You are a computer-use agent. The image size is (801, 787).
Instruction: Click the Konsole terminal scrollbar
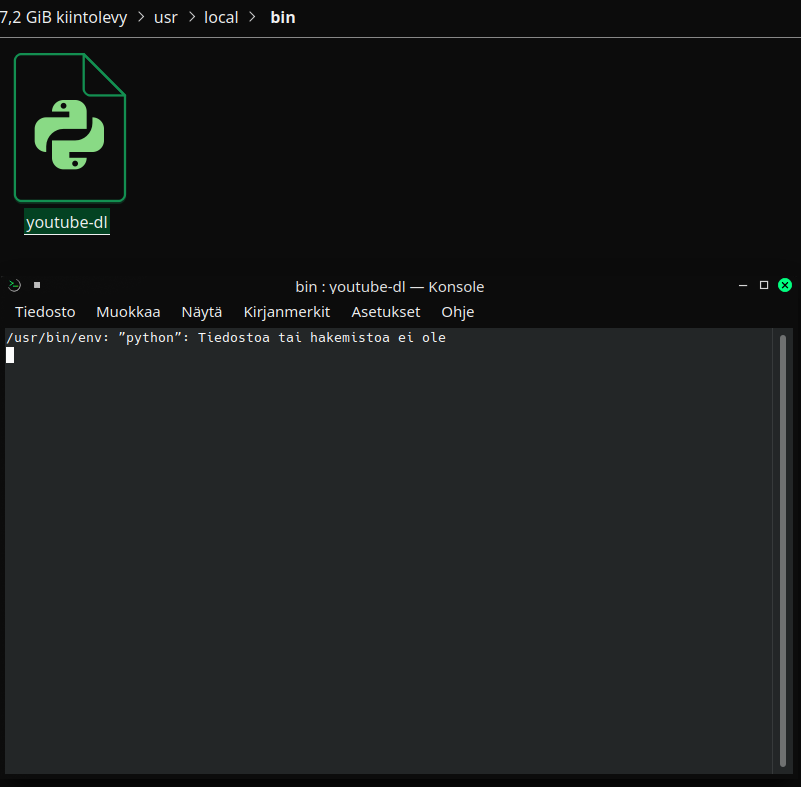click(783, 551)
